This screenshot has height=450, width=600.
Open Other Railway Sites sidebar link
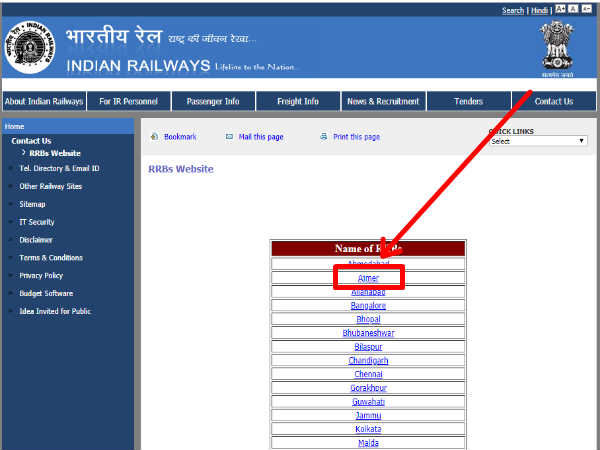[51, 186]
